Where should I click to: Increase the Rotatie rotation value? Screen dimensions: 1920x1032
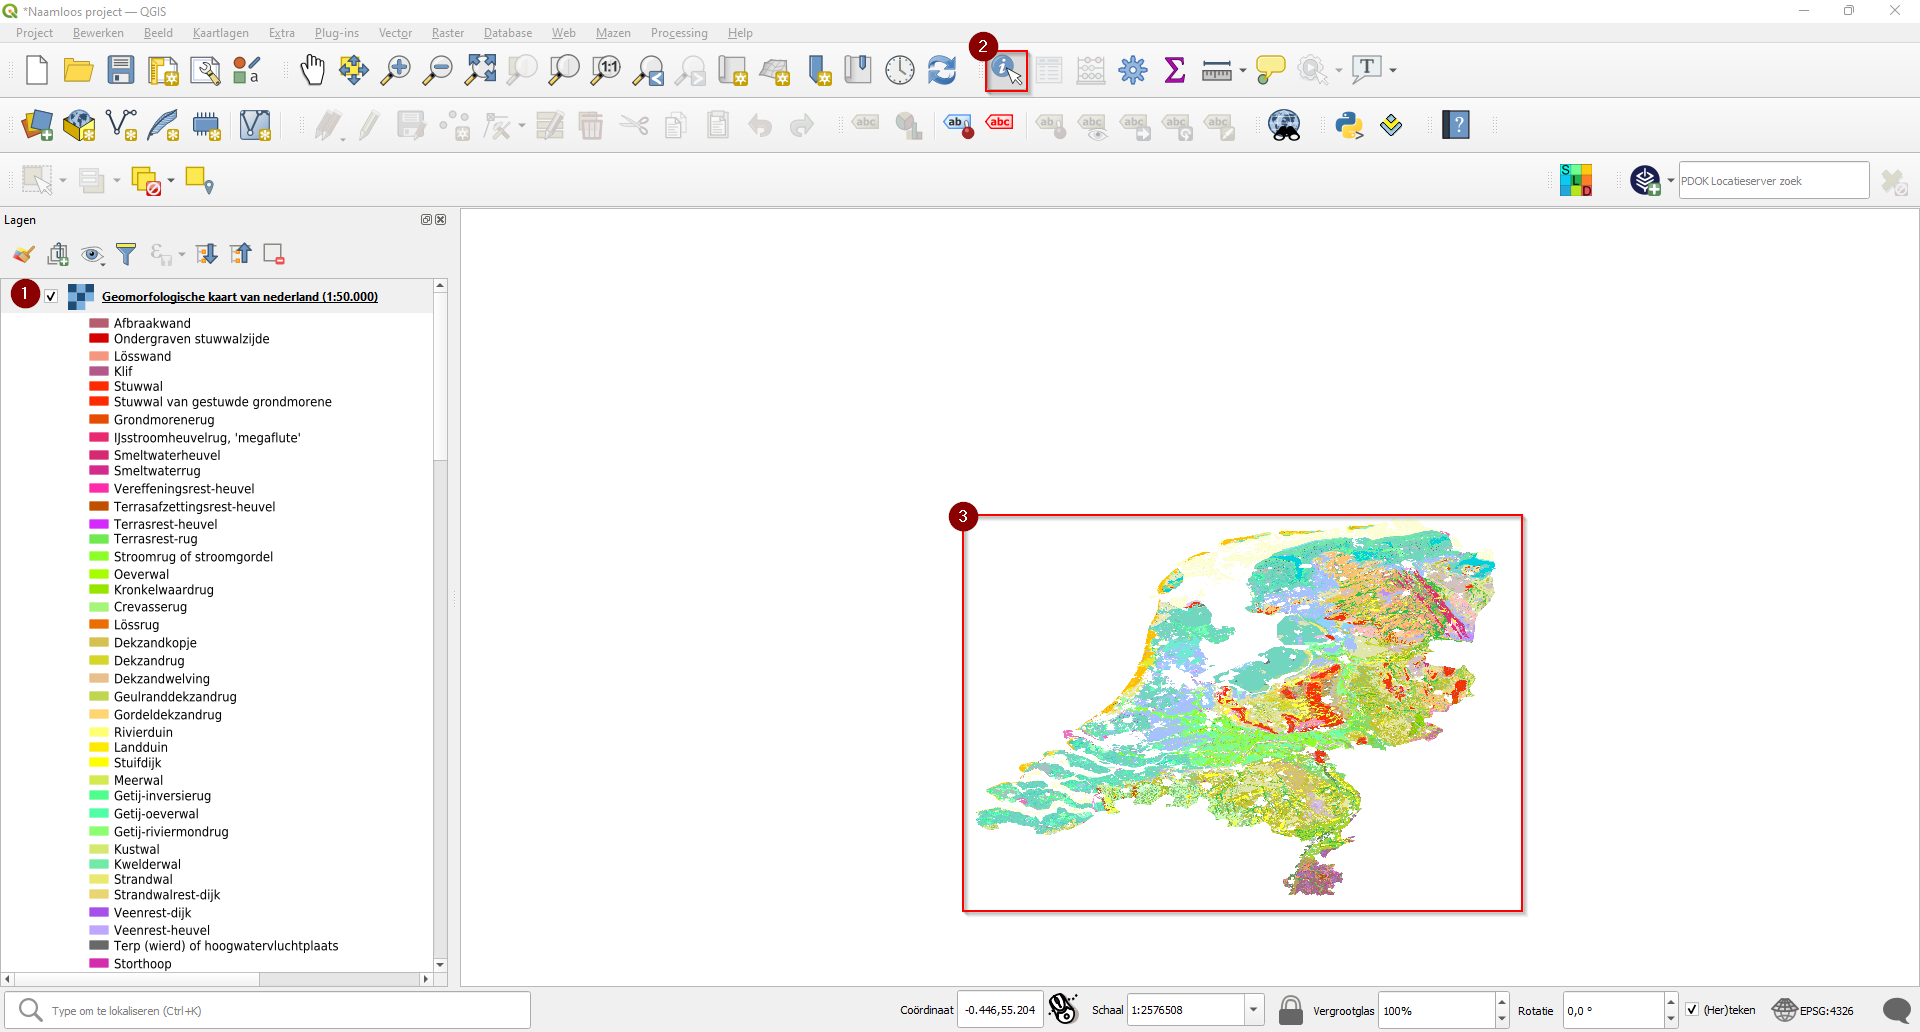(1671, 1002)
